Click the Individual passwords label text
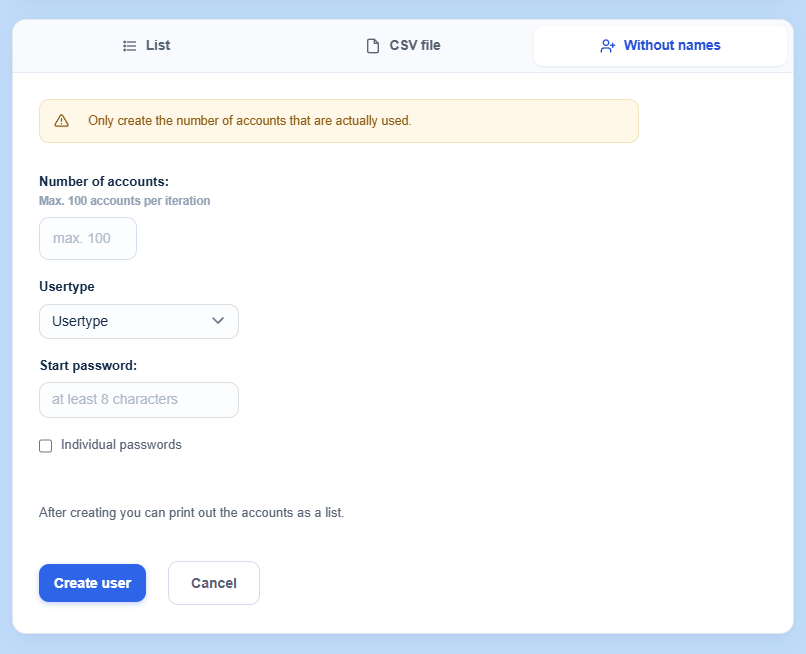 tap(121, 445)
